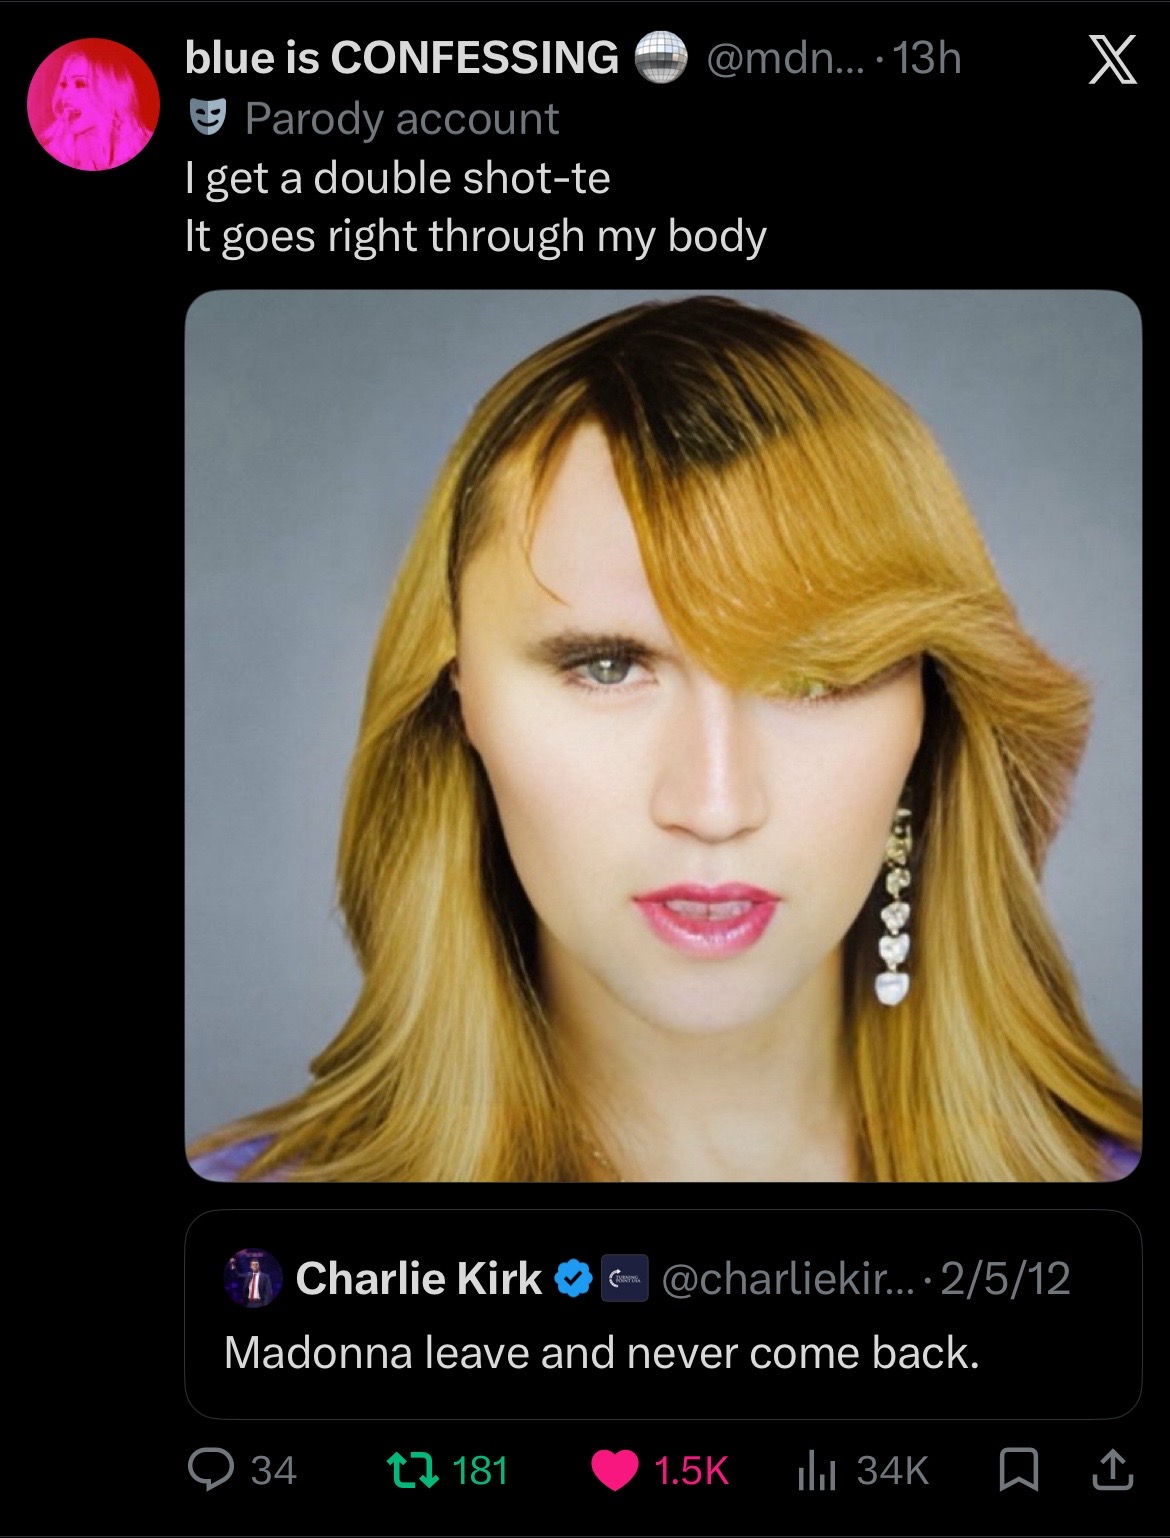Screen dimensions: 1170x1538
Task: Open the 2/5/12 quoted post date
Action: pos(1005,1278)
